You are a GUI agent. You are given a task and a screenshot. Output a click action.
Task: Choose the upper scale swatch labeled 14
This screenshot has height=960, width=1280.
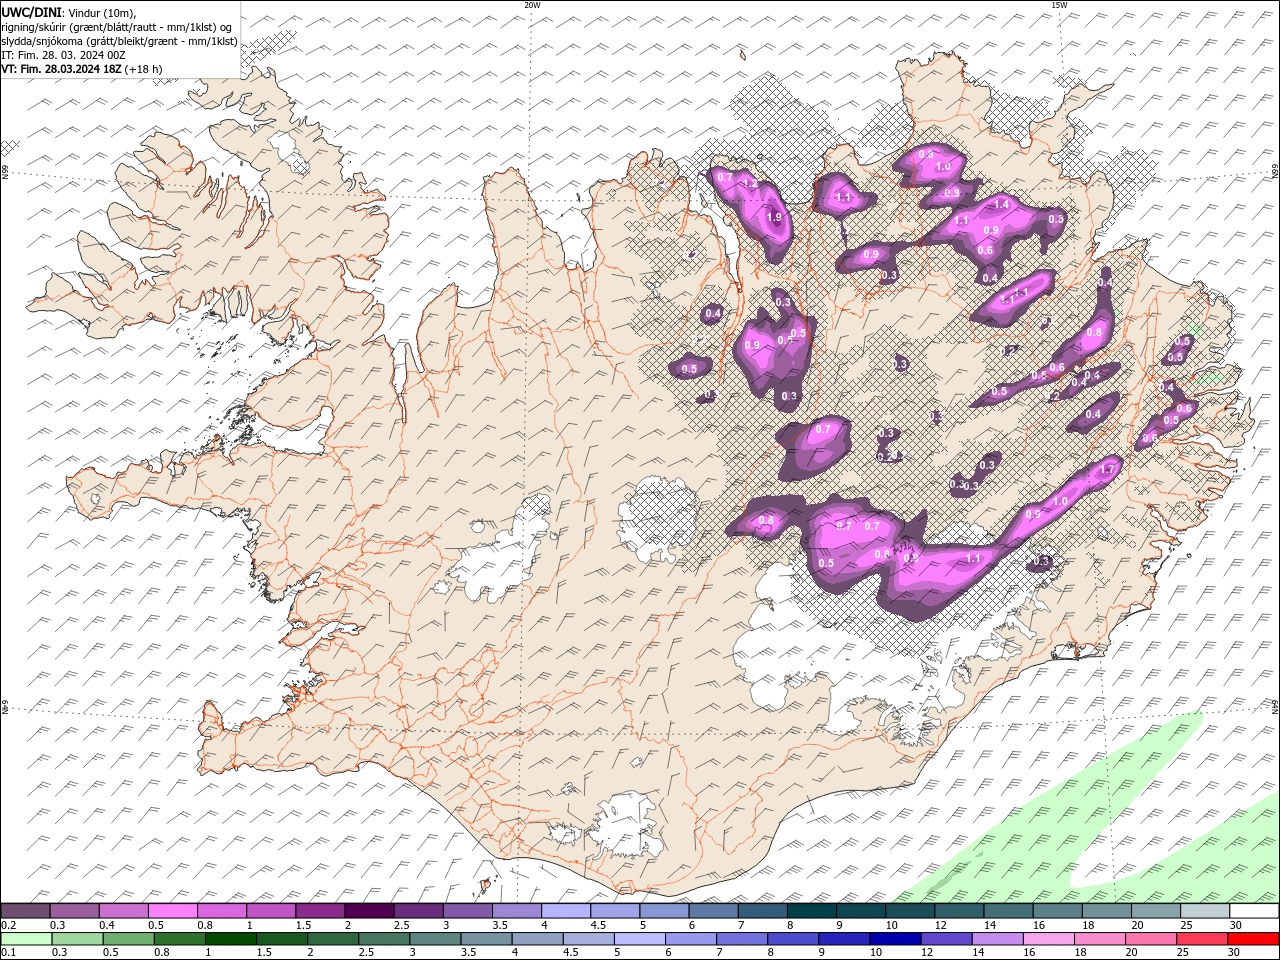click(x=1007, y=911)
